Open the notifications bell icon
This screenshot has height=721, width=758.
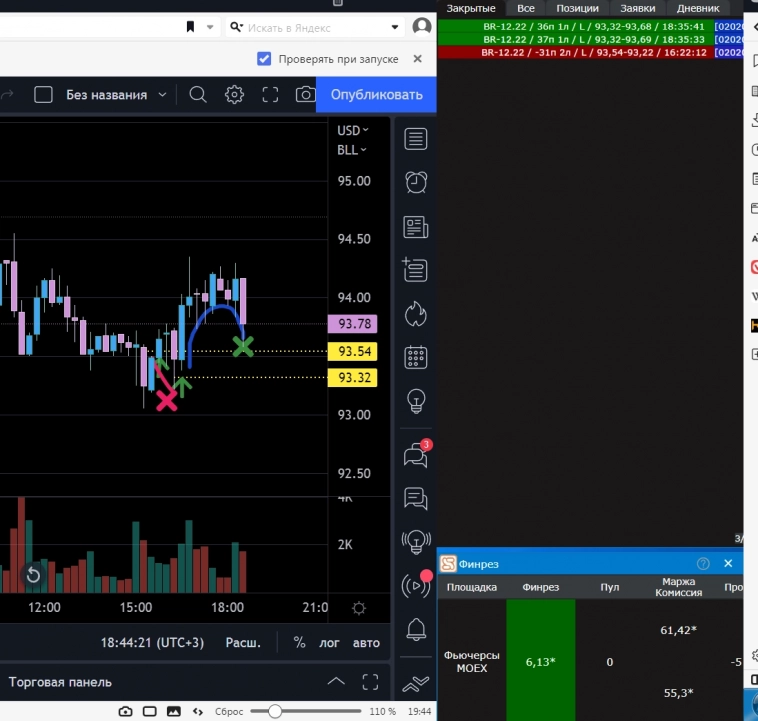click(416, 629)
